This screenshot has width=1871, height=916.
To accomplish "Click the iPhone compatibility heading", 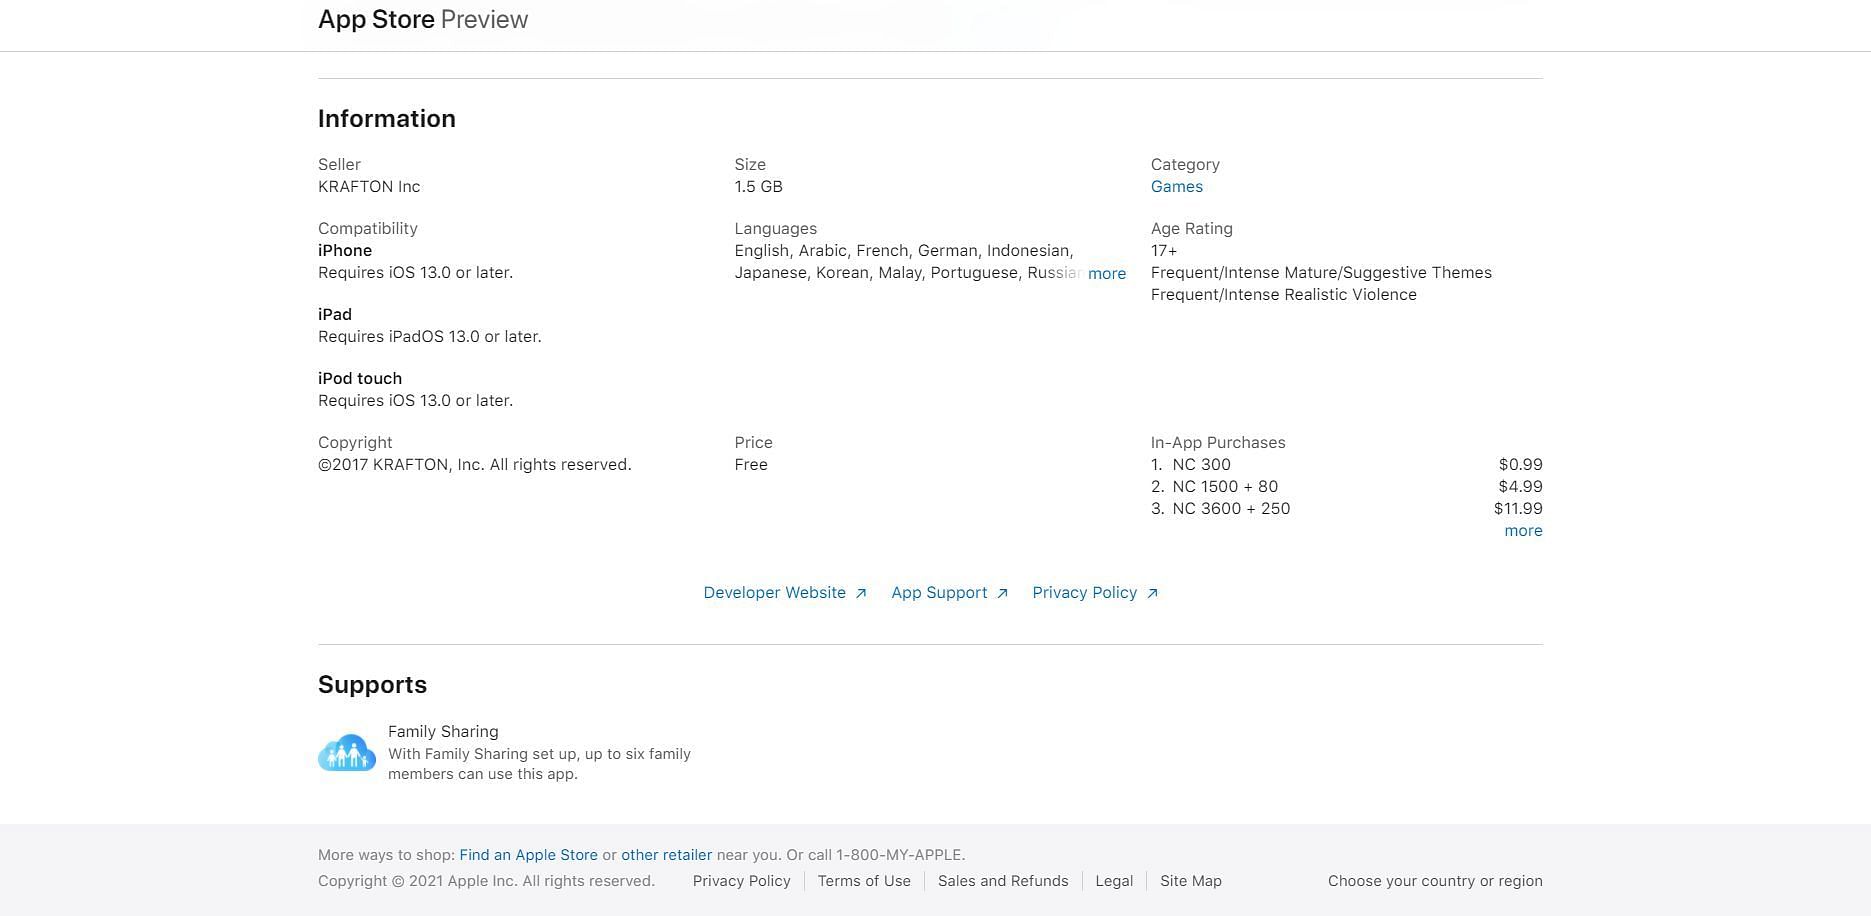I will (x=345, y=251).
